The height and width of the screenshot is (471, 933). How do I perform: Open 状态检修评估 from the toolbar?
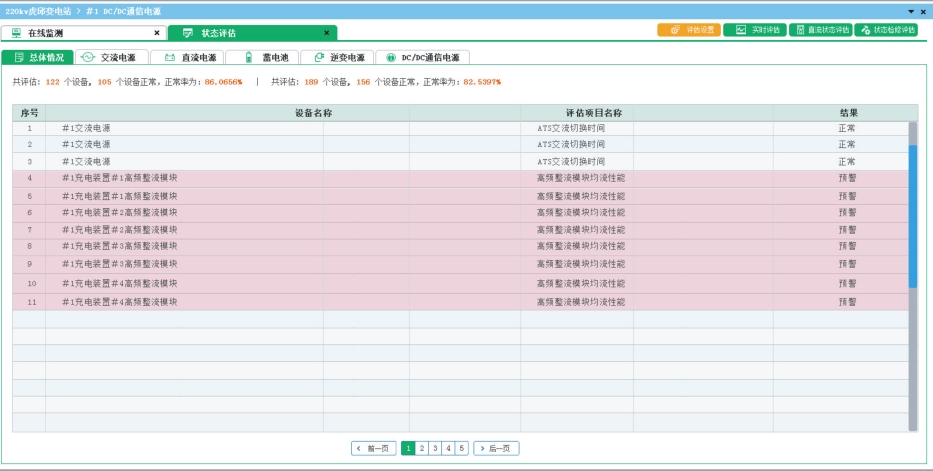tap(886, 30)
